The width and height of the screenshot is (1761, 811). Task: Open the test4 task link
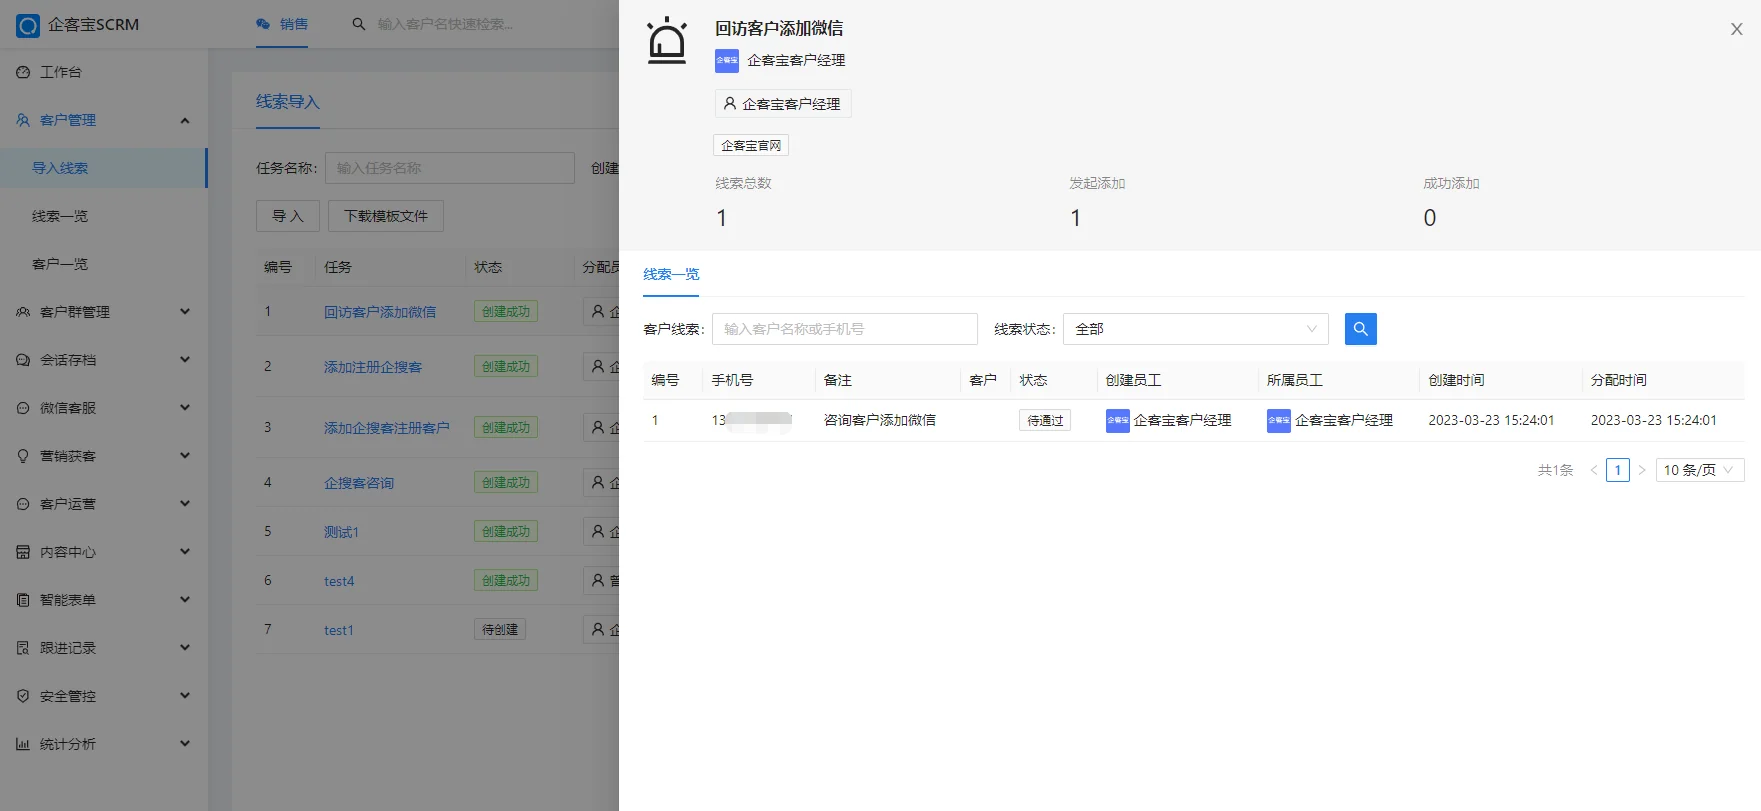(x=339, y=581)
